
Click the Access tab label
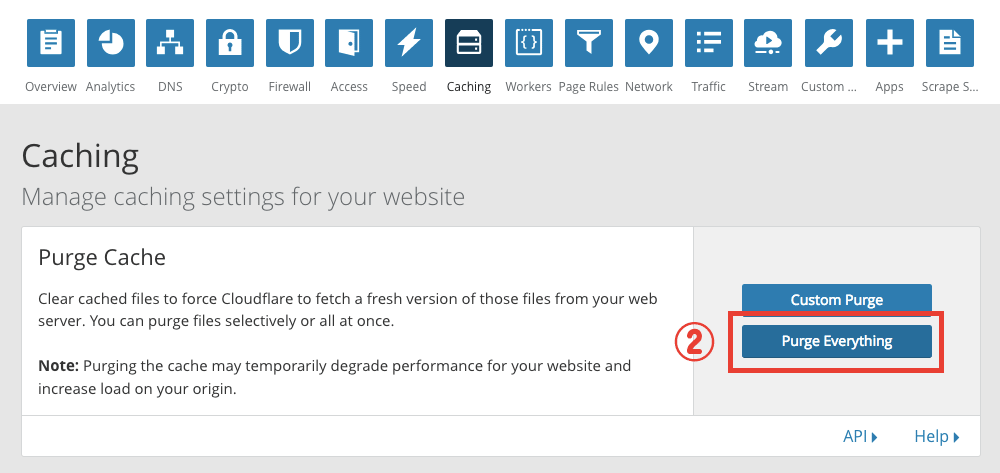tap(349, 87)
